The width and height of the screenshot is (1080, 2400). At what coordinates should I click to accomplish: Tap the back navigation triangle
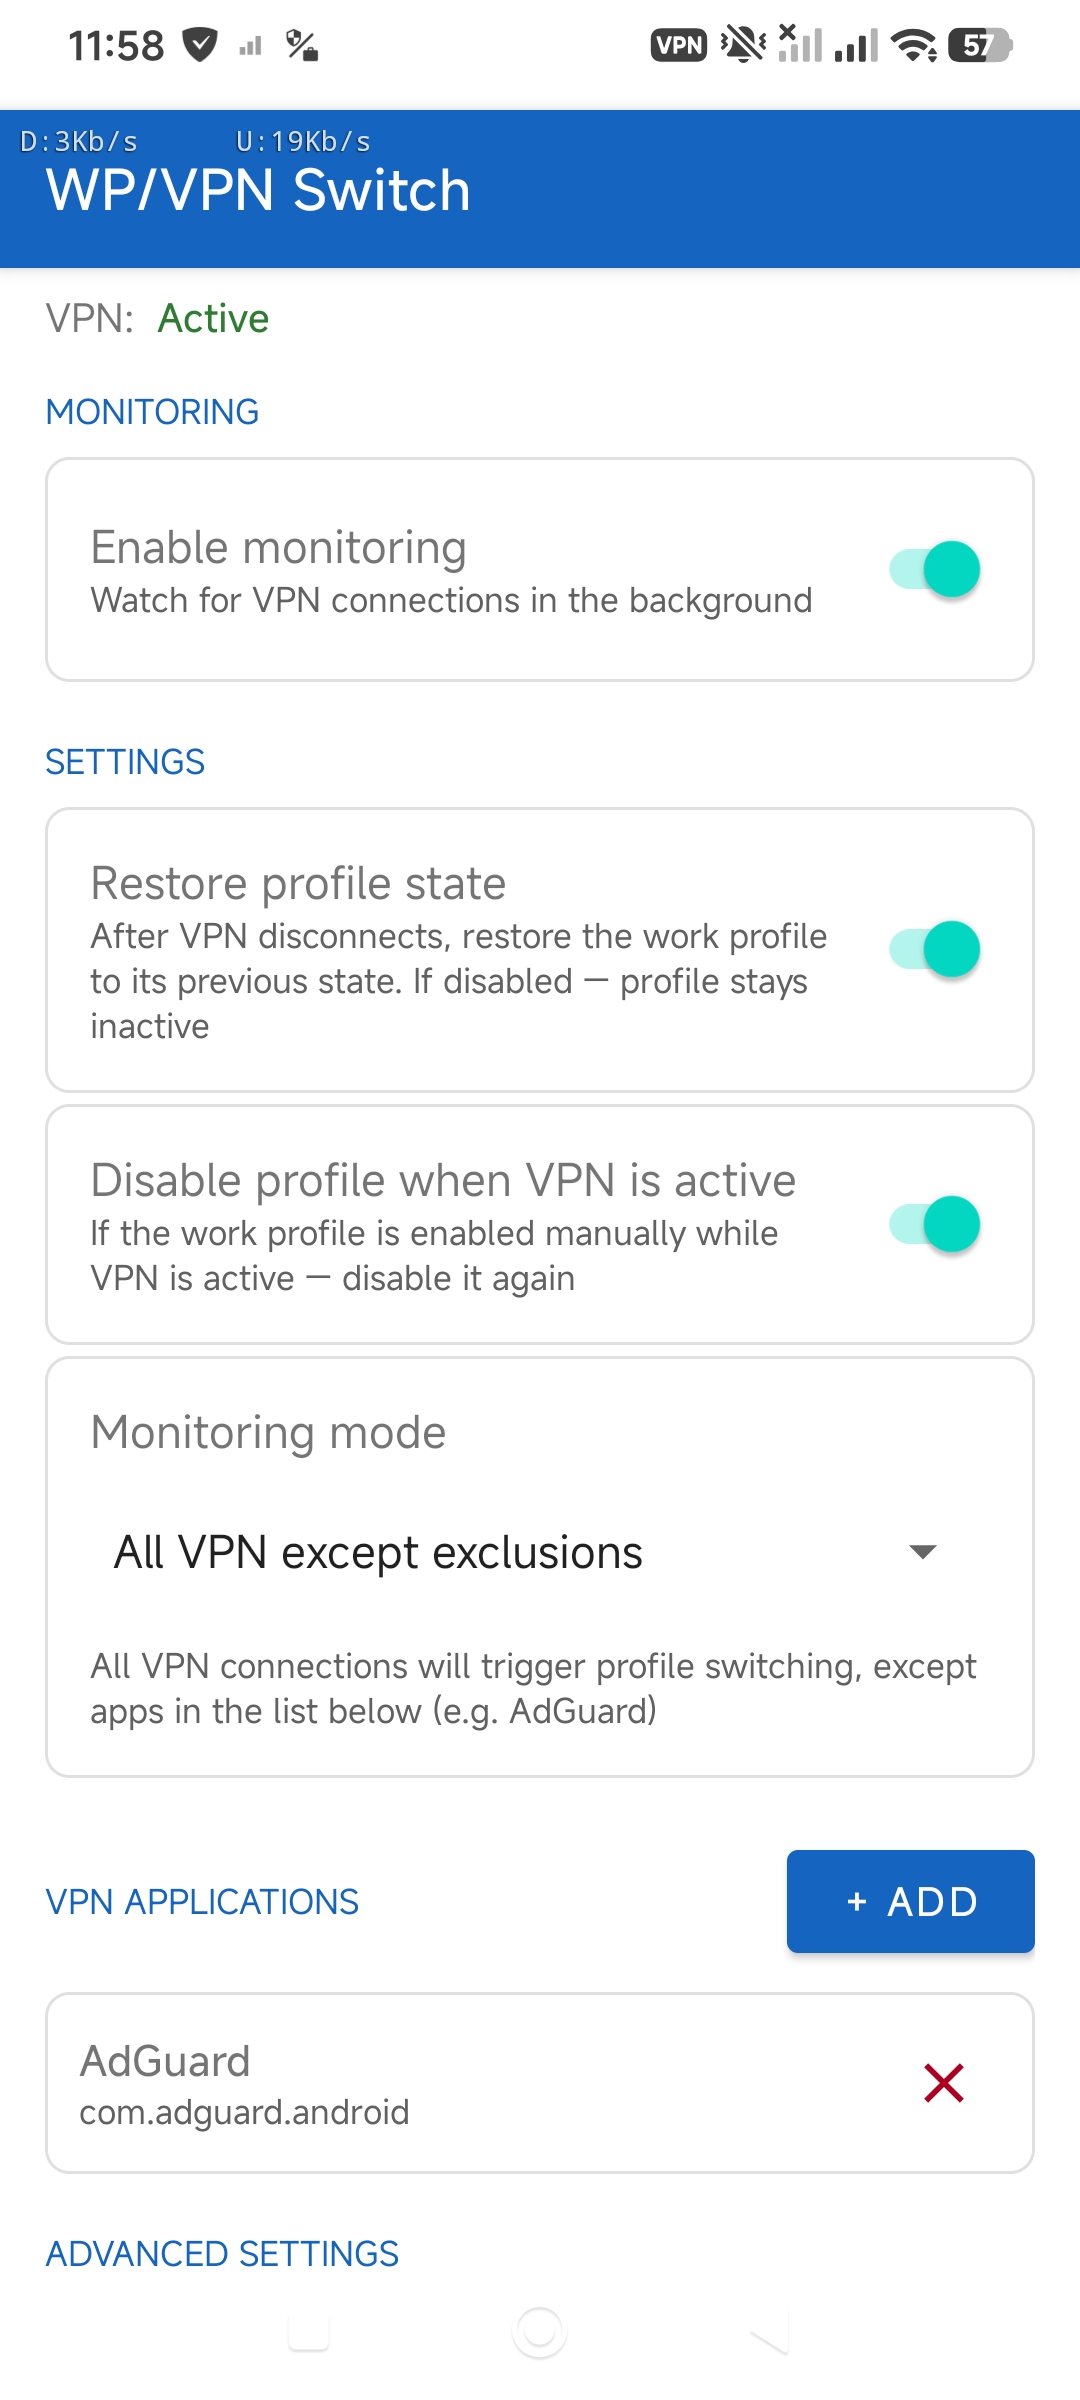(770, 2332)
